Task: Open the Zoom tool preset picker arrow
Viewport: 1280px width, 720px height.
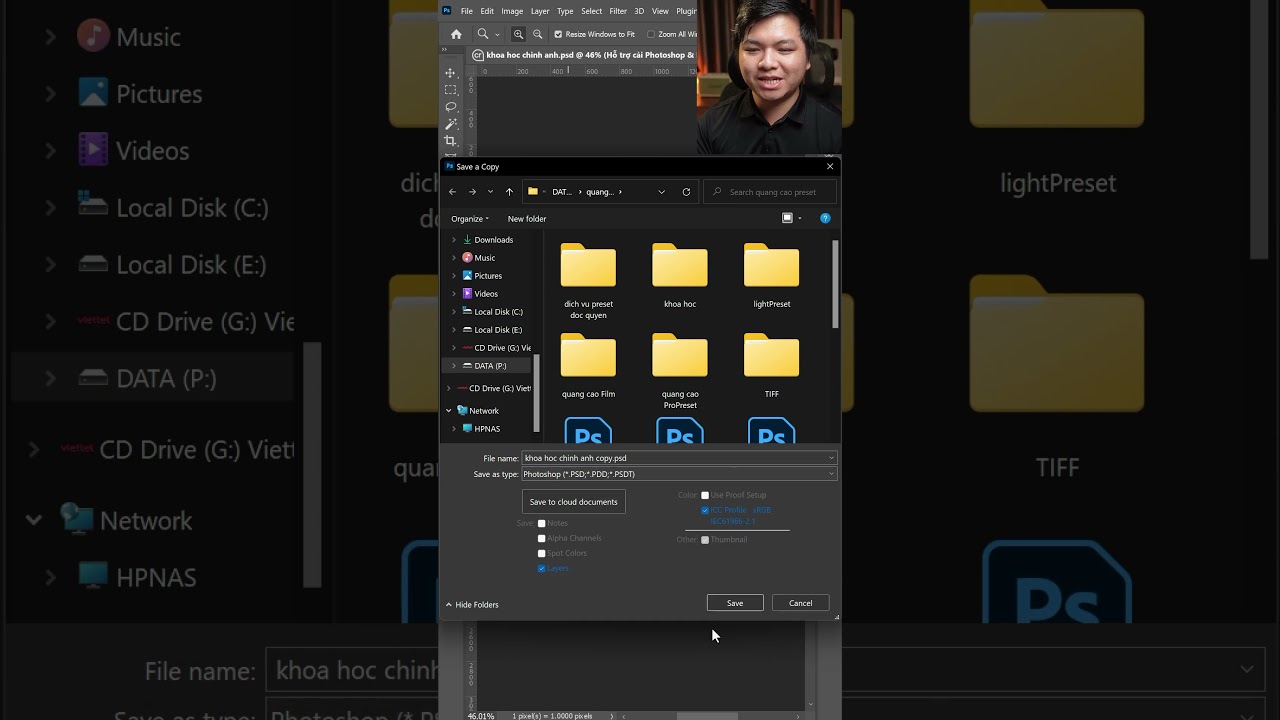Action: [496, 34]
